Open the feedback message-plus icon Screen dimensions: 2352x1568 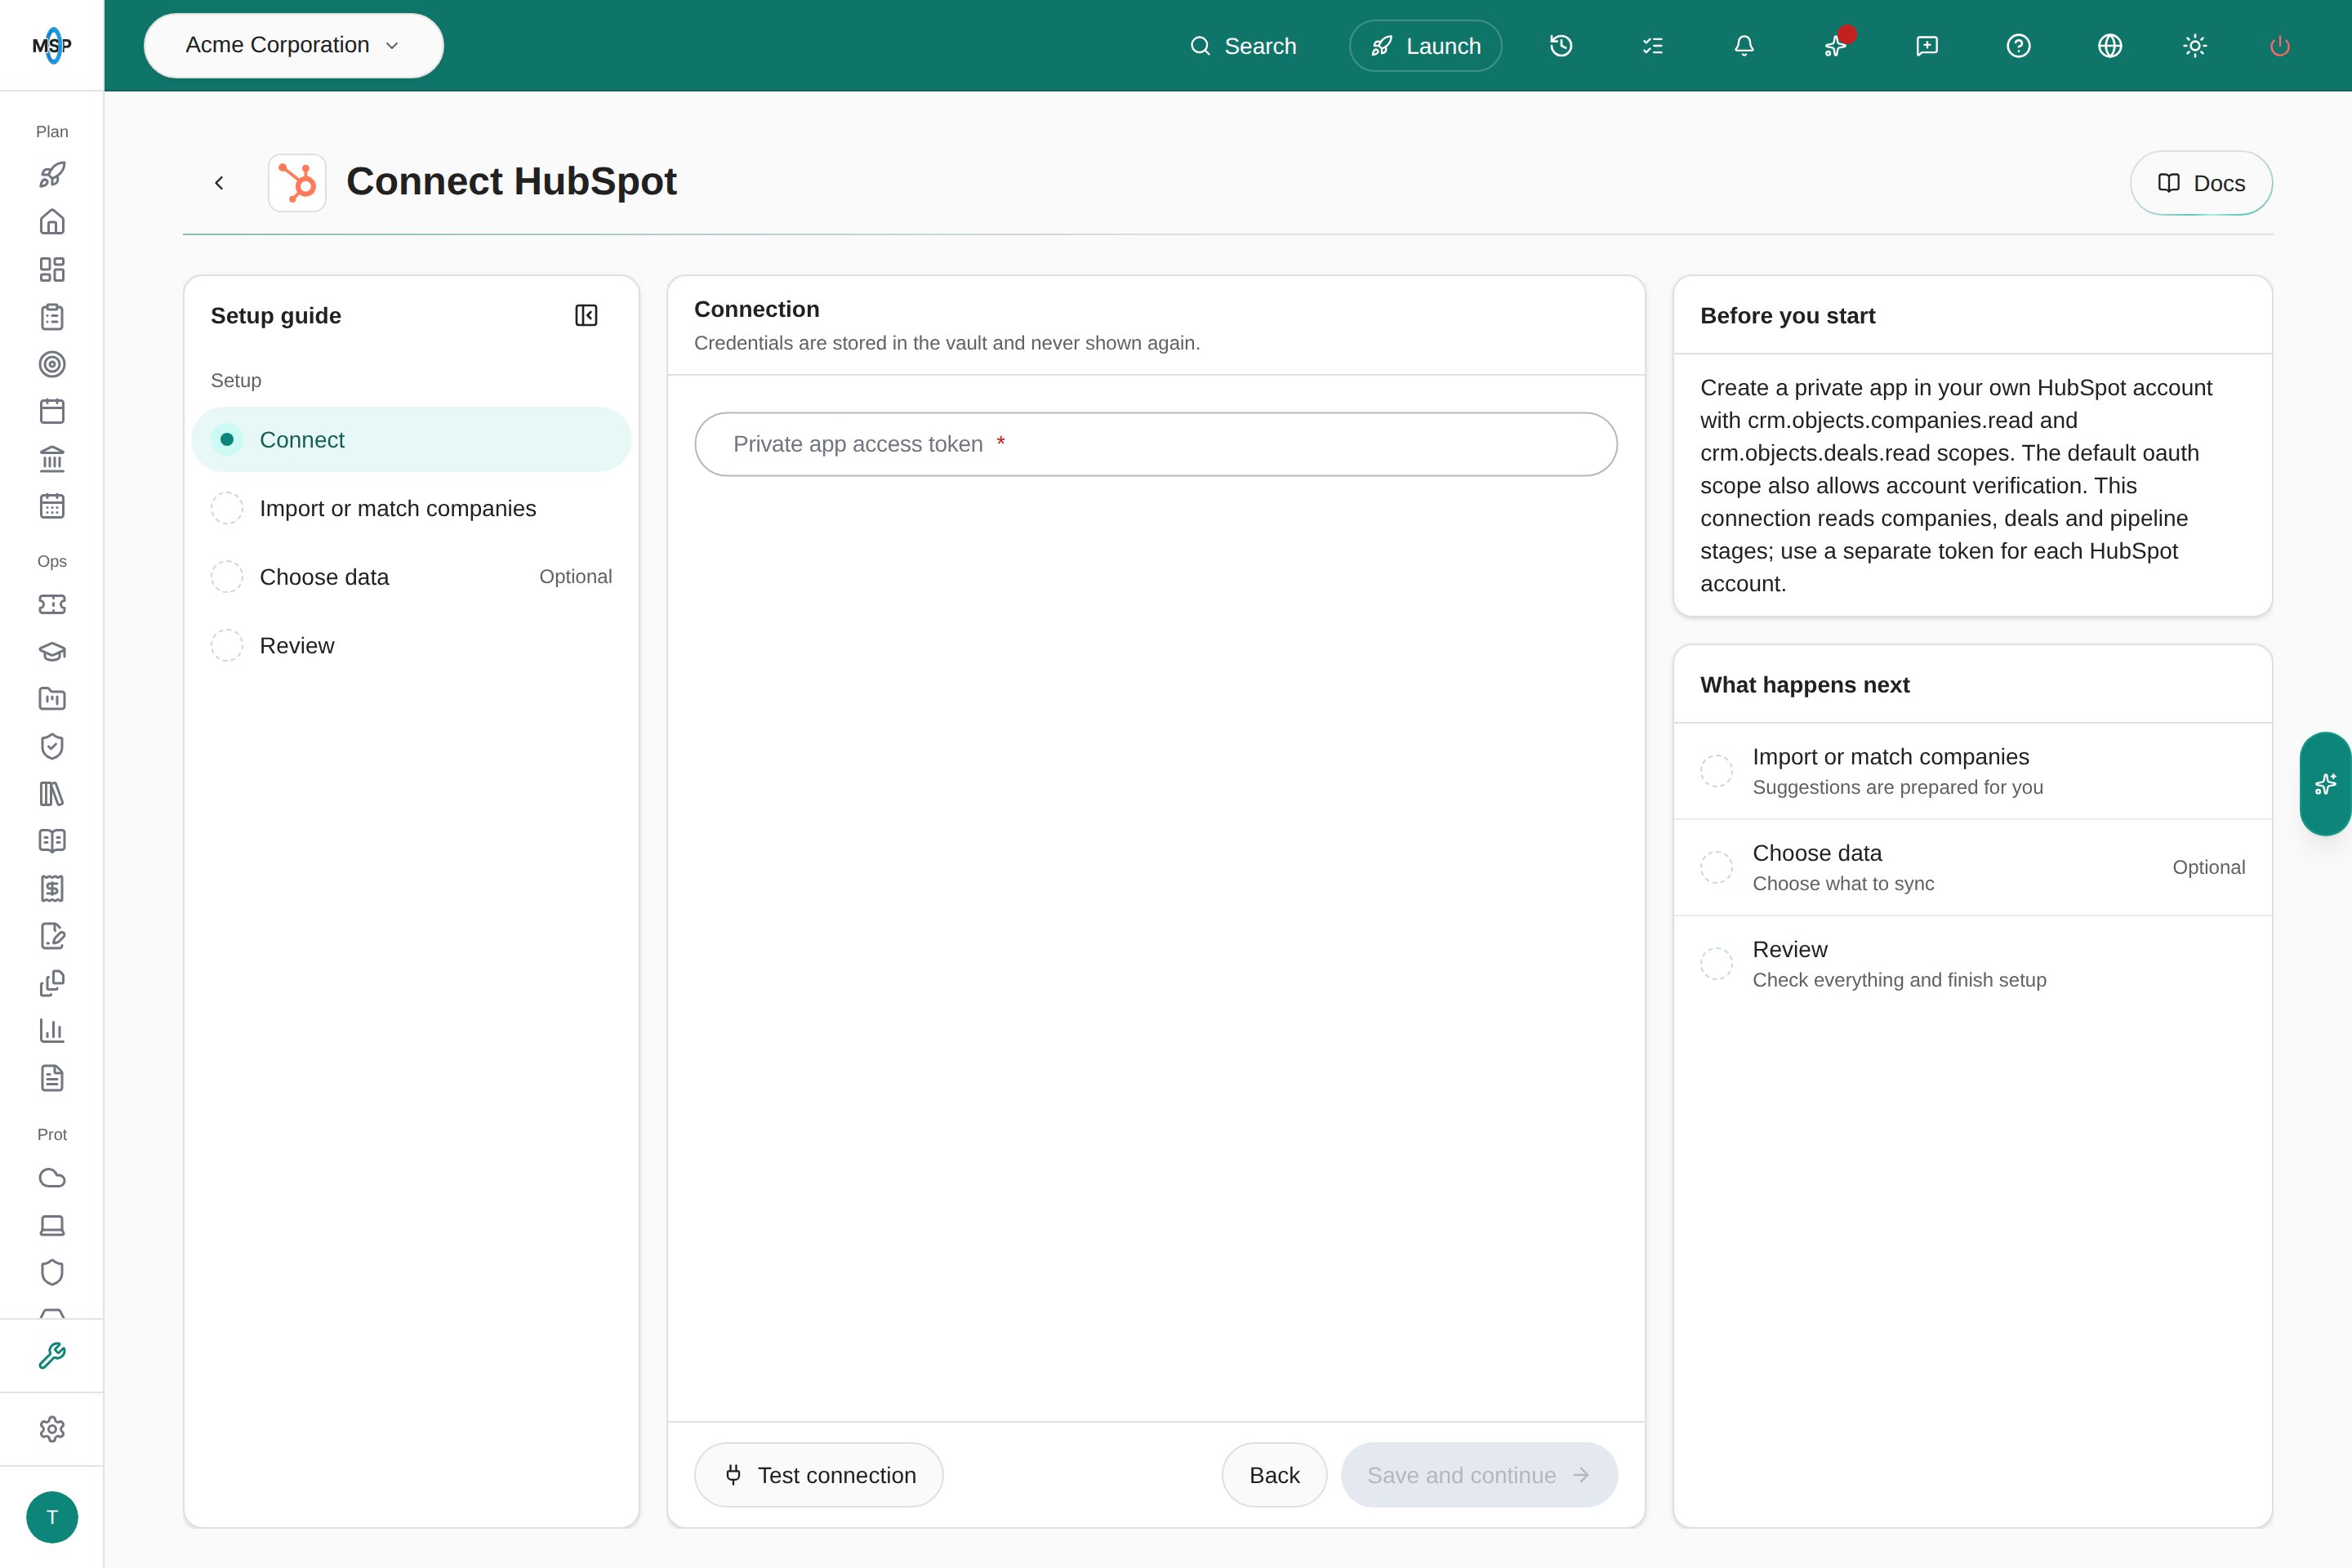[1927, 46]
